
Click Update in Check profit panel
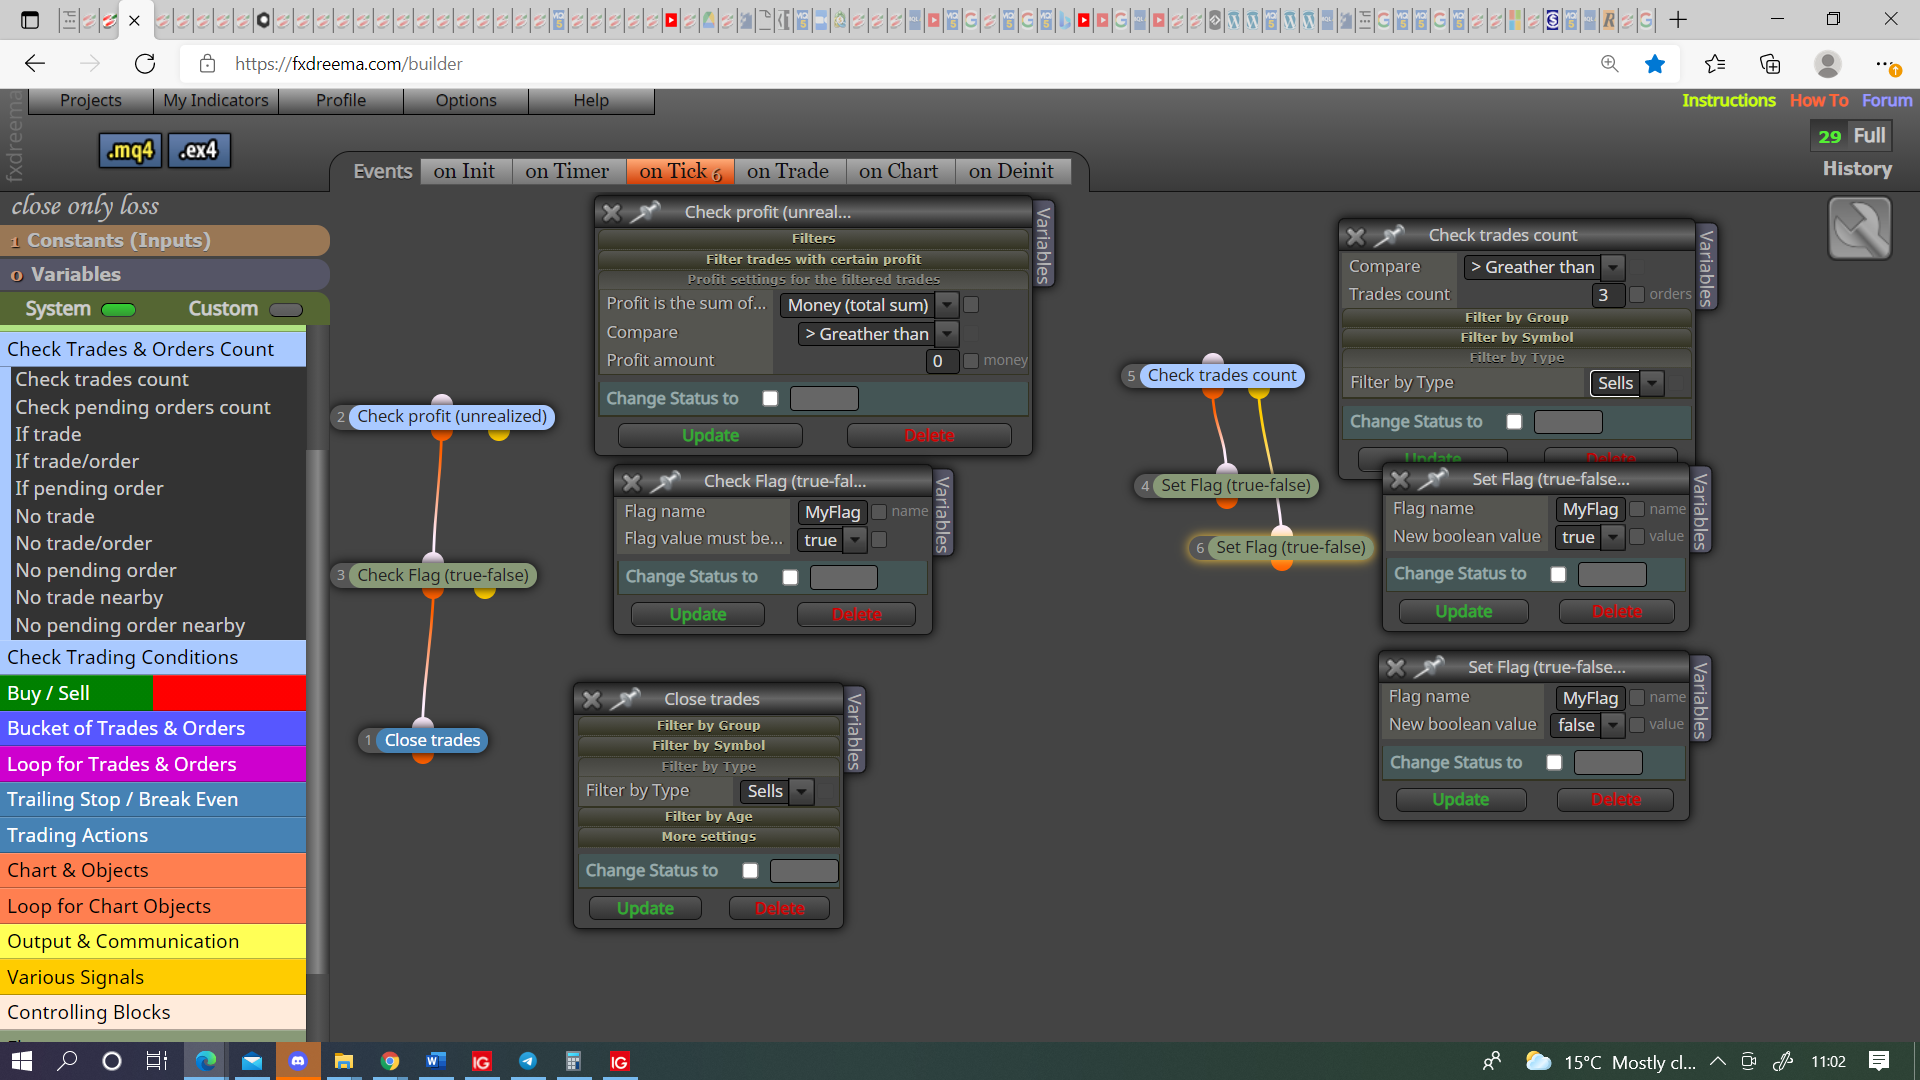point(710,436)
